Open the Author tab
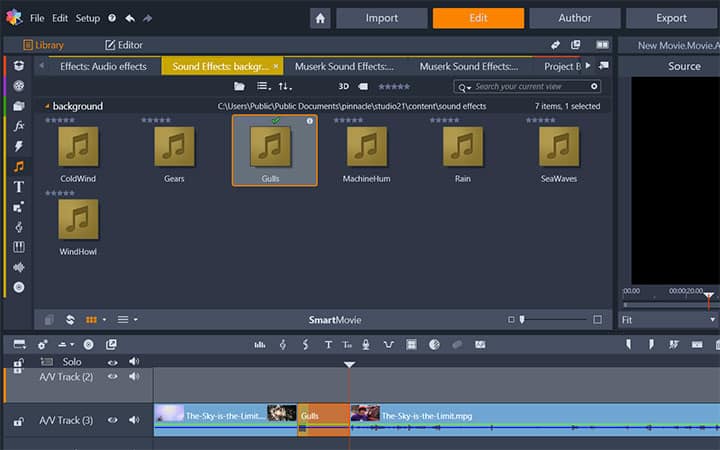Screen dimensions: 720x450 pos(574,18)
